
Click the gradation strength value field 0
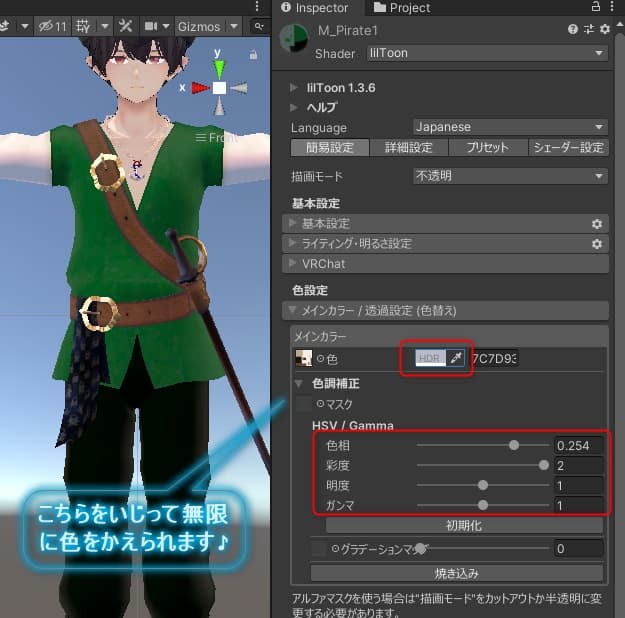[x=578, y=549]
